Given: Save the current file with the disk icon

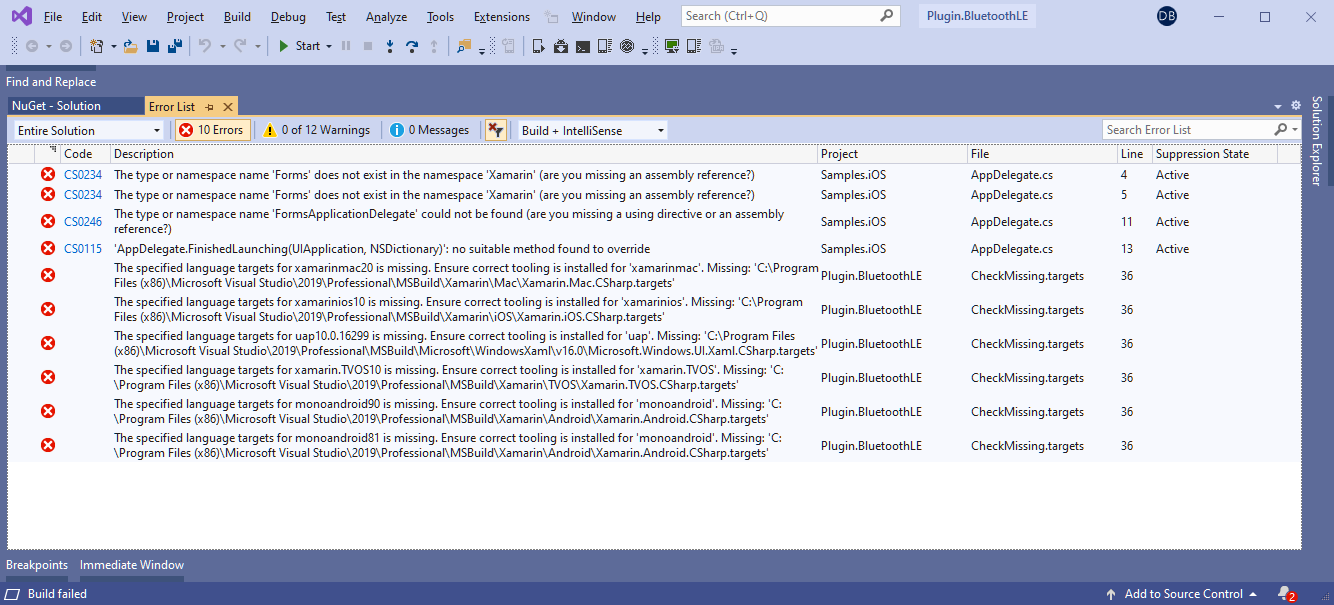Looking at the screenshot, I should pyautogui.click(x=153, y=46).
